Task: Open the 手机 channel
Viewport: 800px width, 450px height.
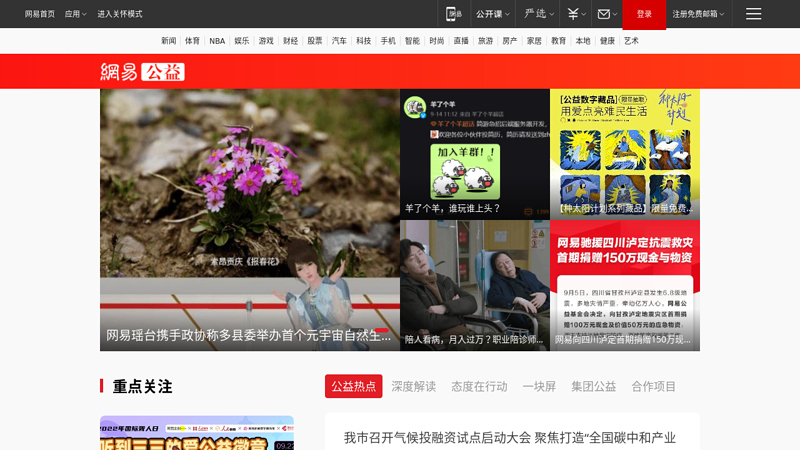Action: pyautogui.click(x=388, y=41)
